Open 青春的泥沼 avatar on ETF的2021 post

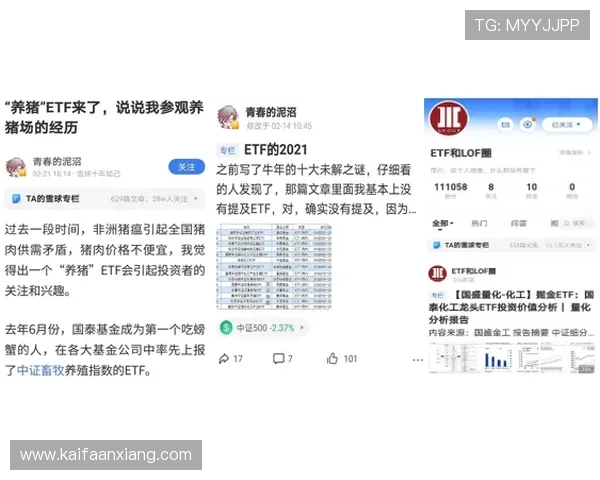[x=228, y=118]
